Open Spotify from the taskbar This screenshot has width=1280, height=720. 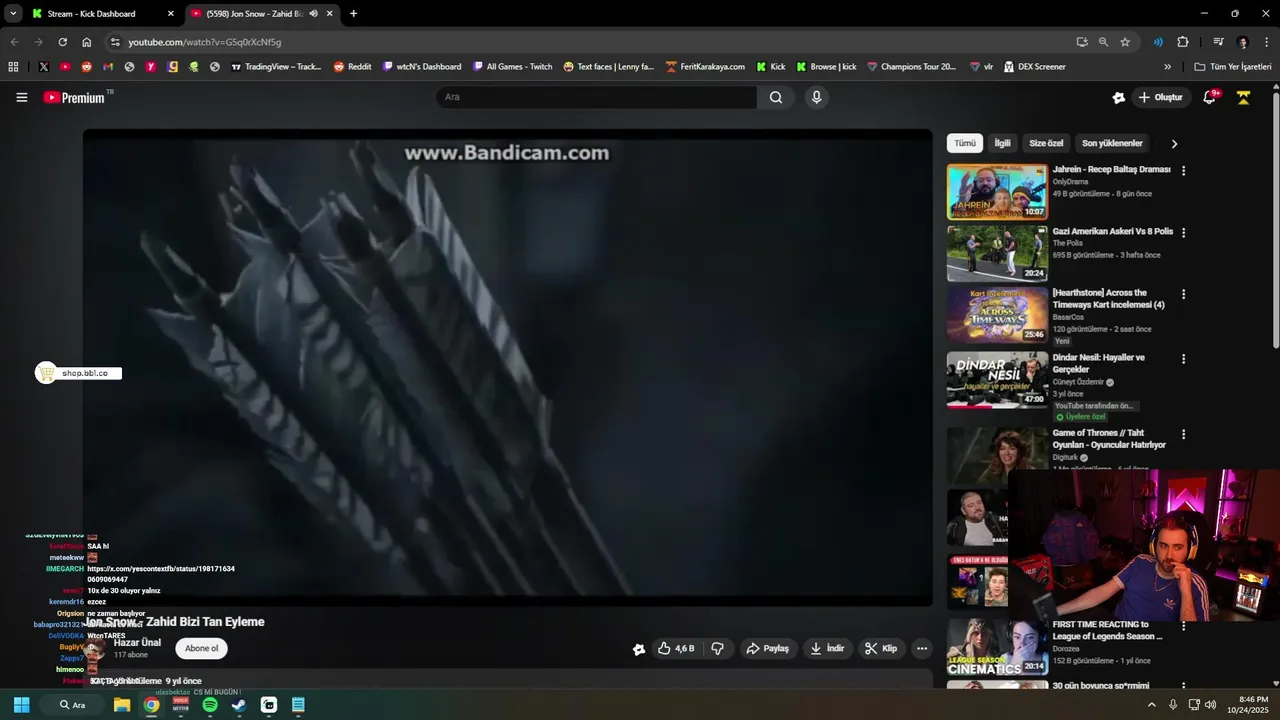click(210, 705)
